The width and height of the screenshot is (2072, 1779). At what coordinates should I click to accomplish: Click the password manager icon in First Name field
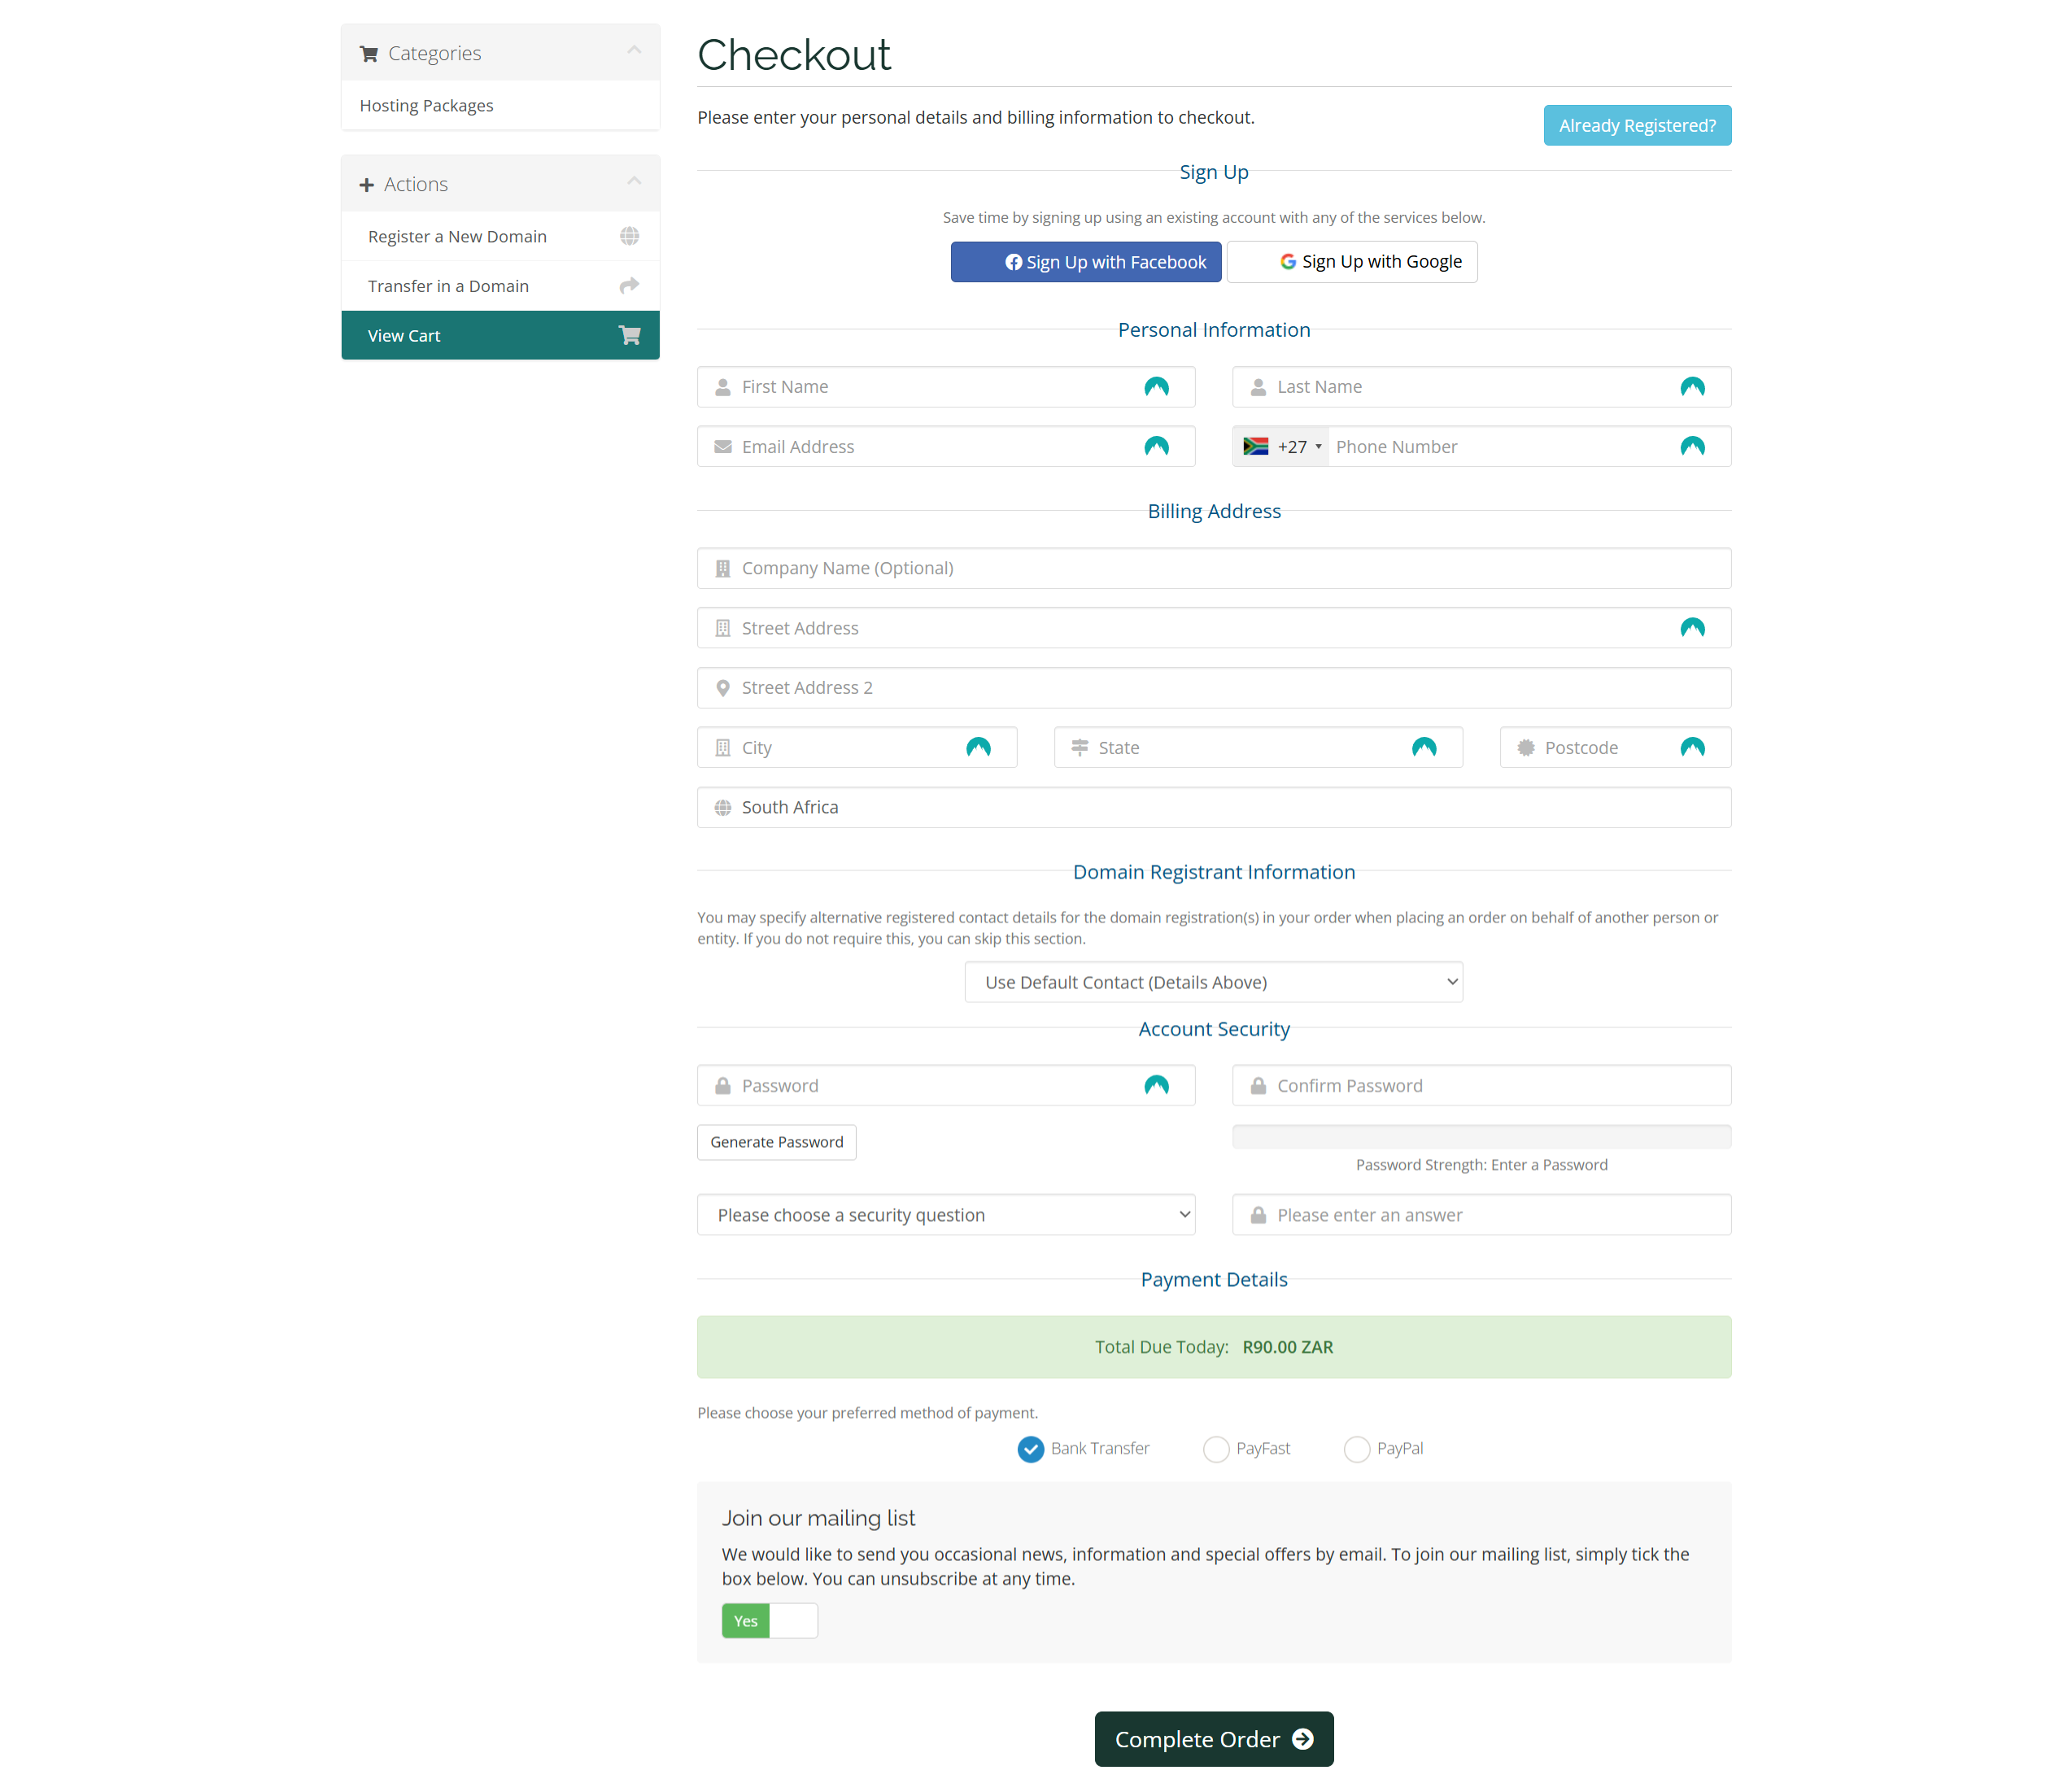1156,387
